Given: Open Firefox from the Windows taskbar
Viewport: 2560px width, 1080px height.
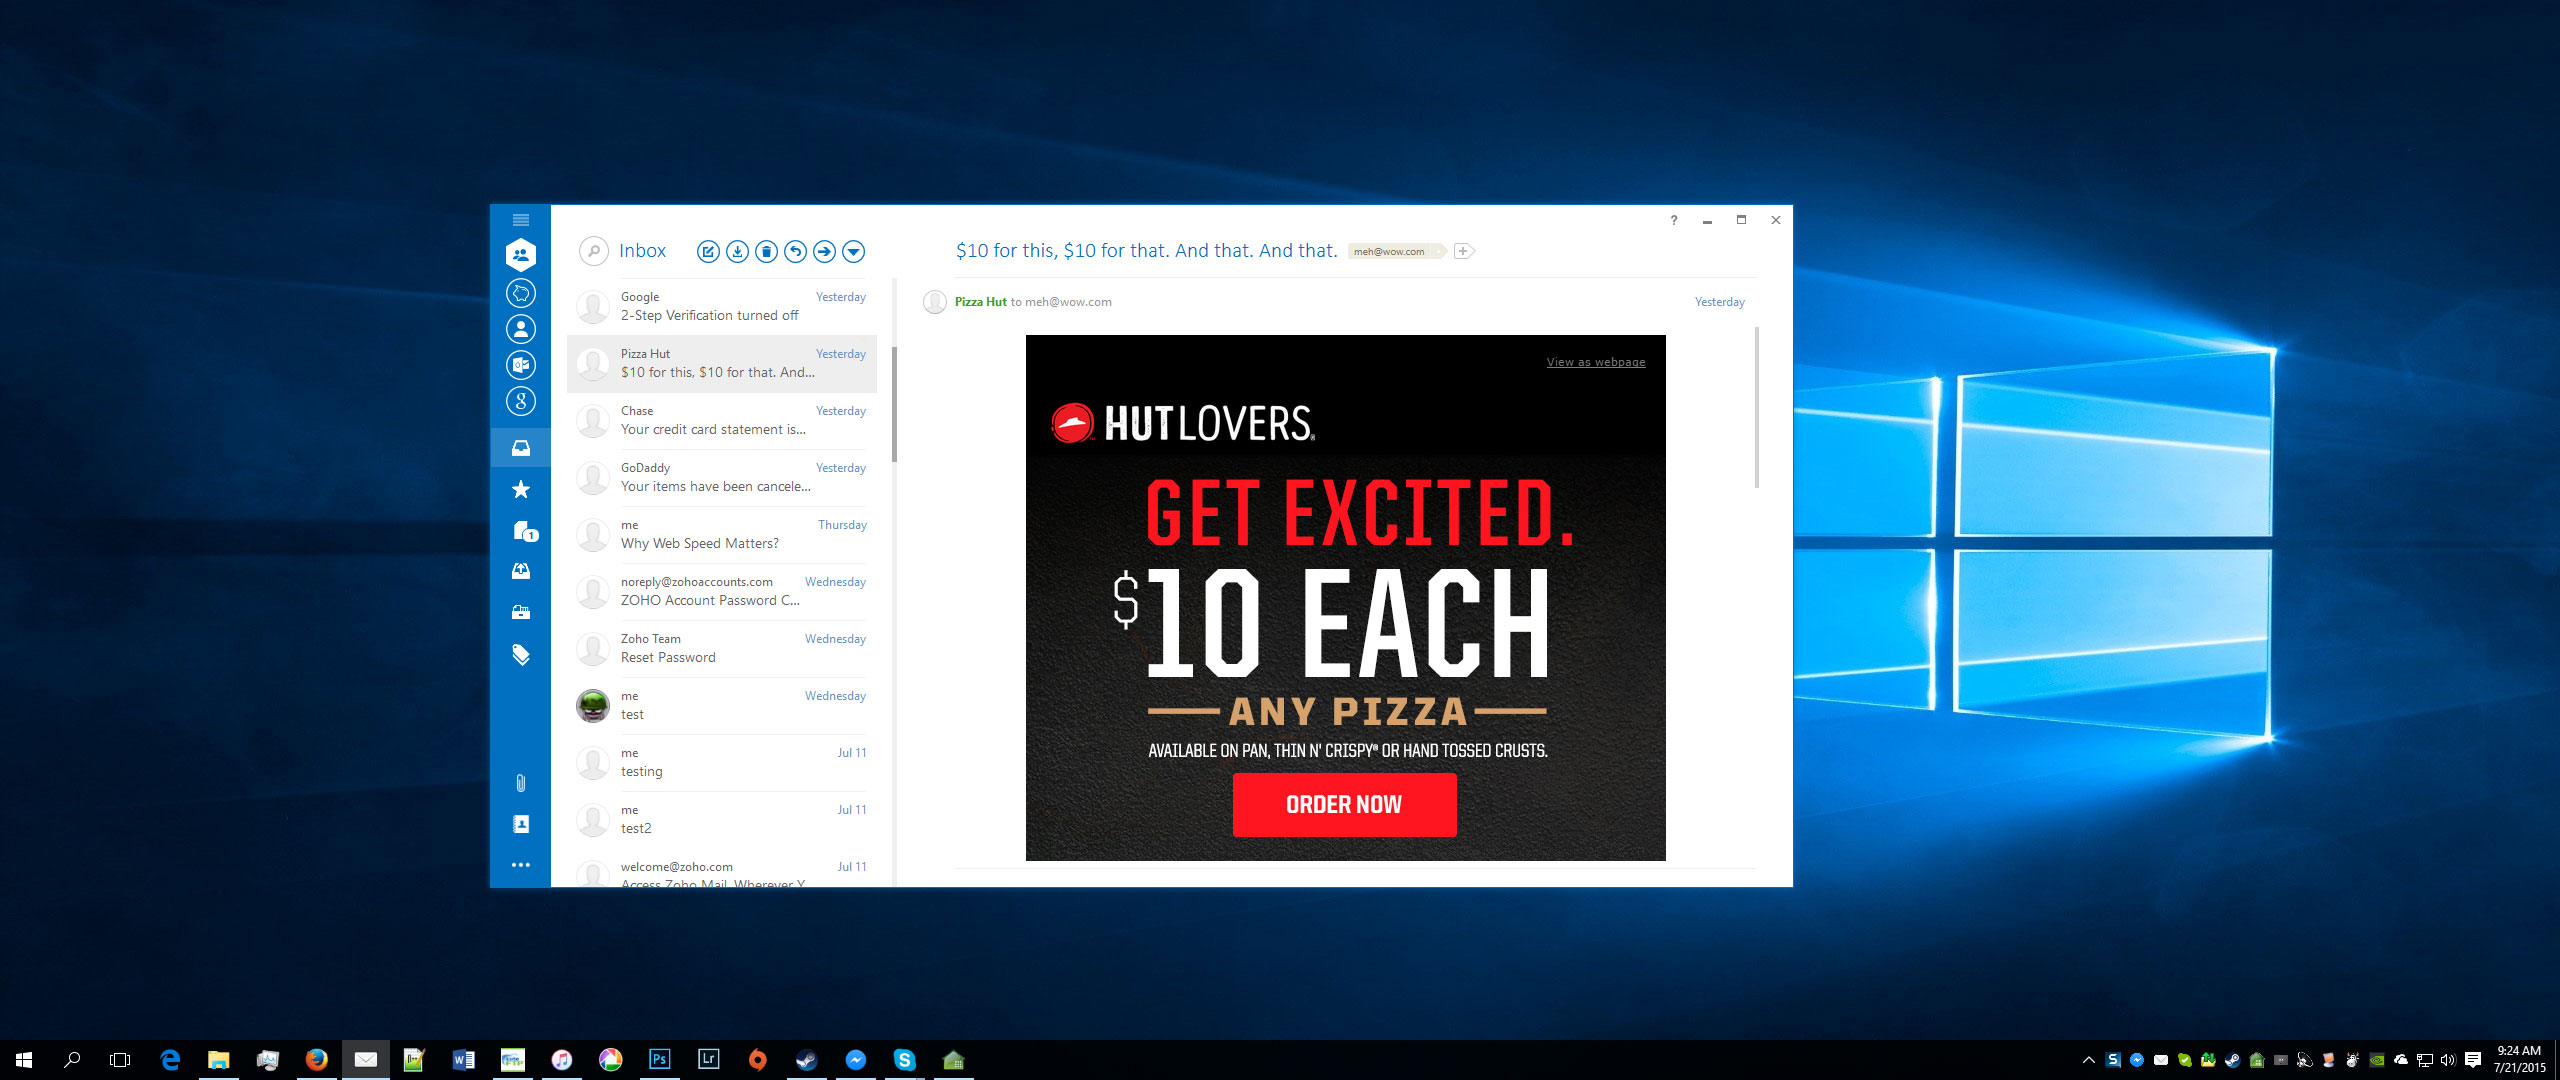Looking at the screenshot, I should pos(316,1059).
